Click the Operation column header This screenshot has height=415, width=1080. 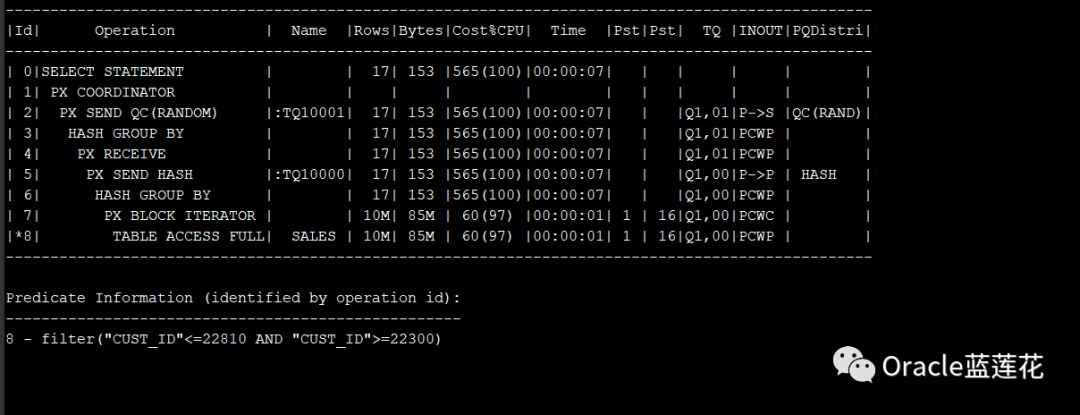click(x=134, y=31)
